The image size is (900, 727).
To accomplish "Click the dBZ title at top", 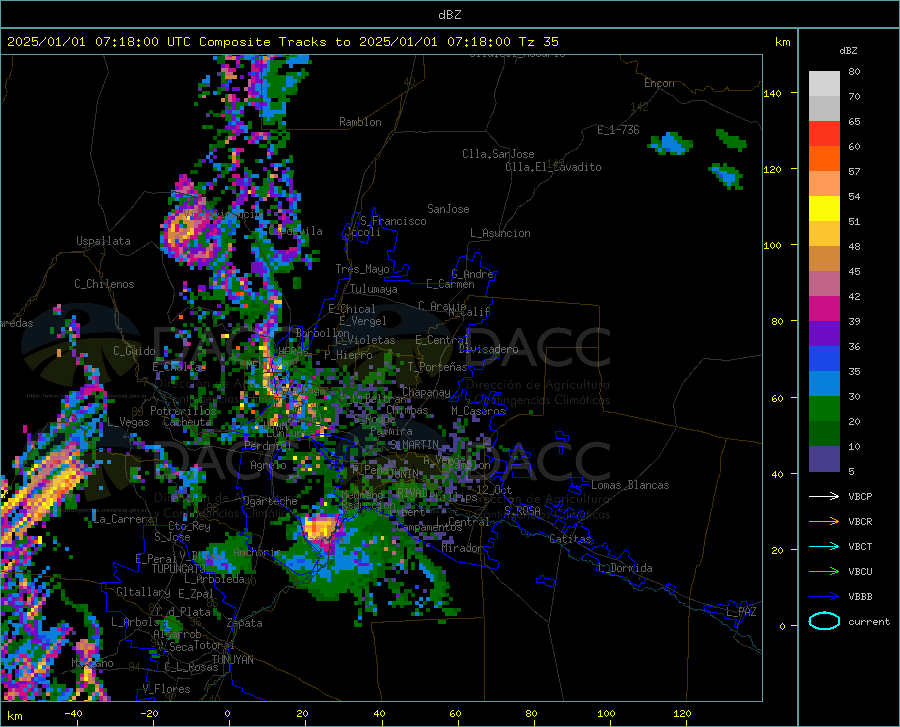I will pos(449,15).
